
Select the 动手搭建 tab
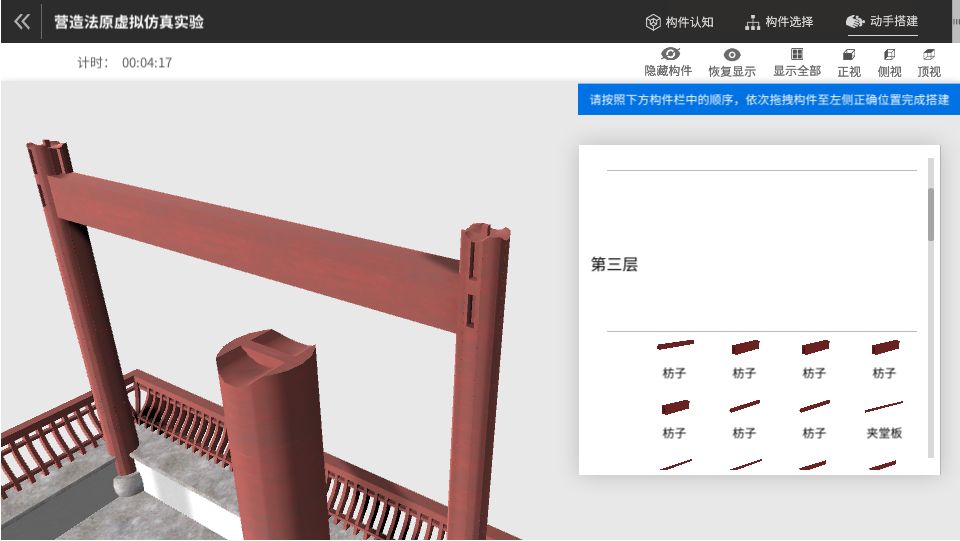(881, 22)
